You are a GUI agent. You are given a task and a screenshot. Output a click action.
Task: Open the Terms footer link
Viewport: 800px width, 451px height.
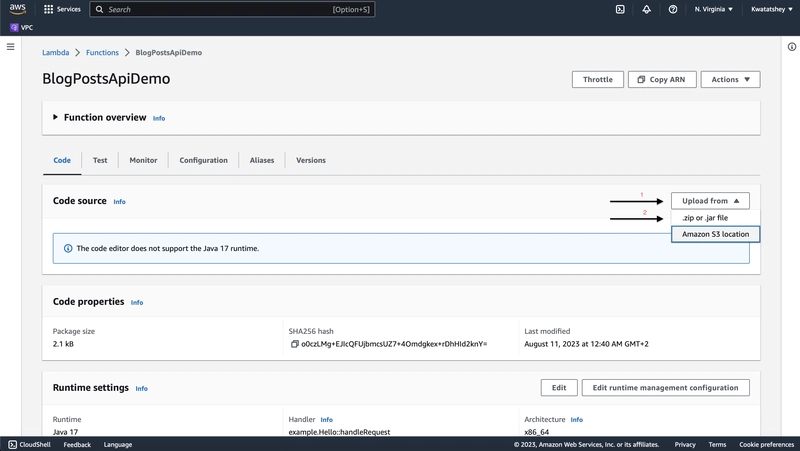coord(717,445)
